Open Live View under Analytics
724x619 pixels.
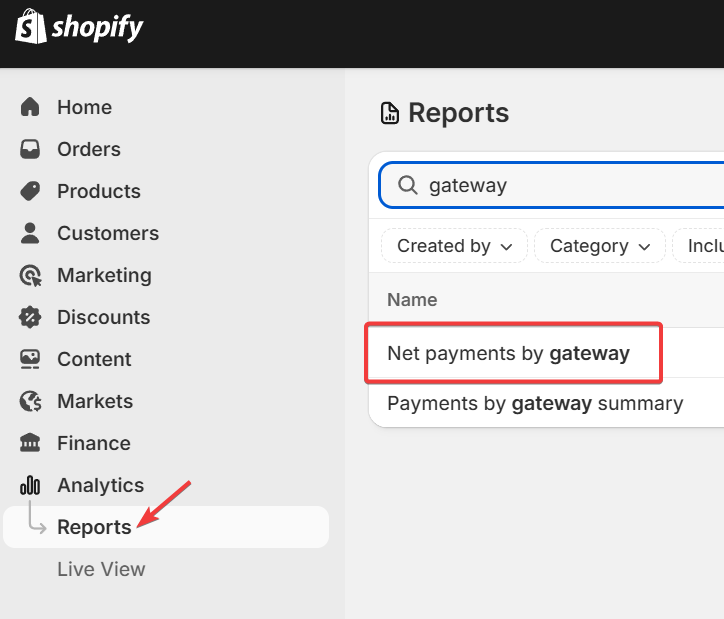pos(101,569)
